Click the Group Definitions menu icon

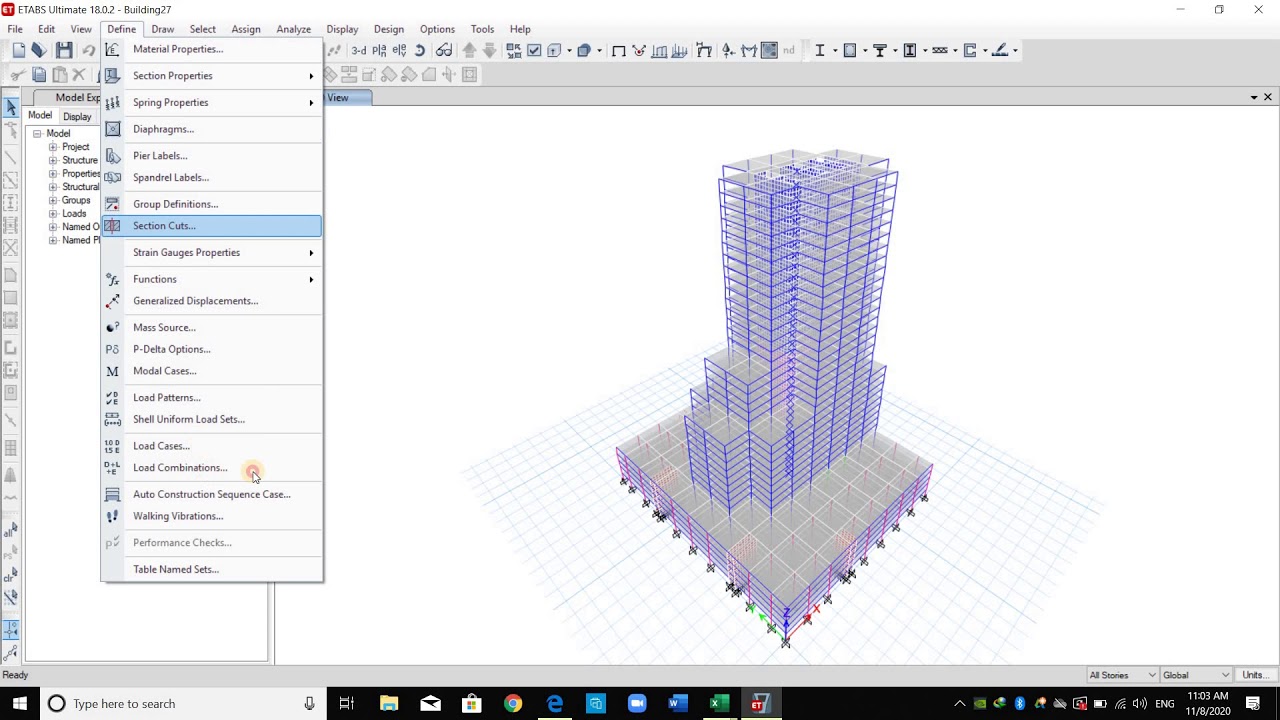(x=113, y=204)
